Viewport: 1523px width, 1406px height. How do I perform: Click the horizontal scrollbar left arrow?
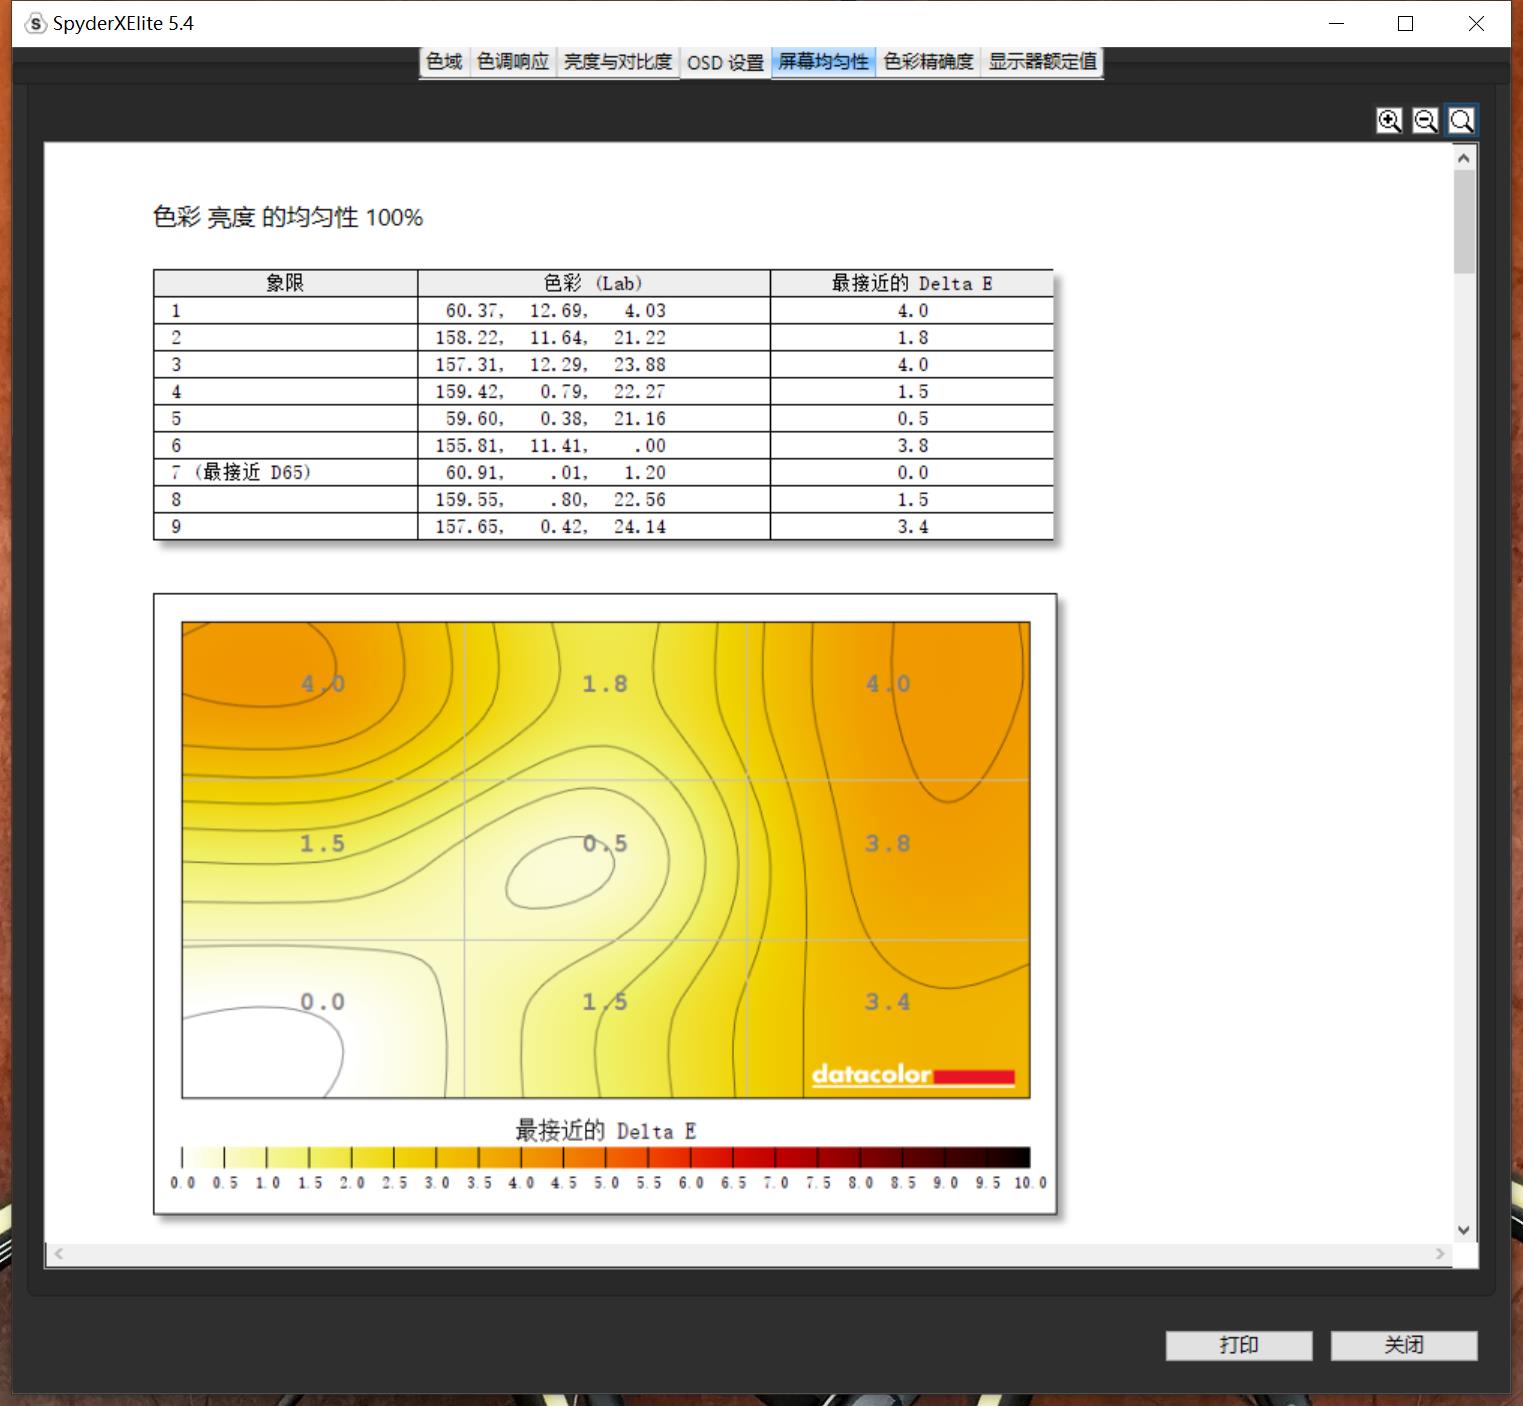pos(59,1254)
